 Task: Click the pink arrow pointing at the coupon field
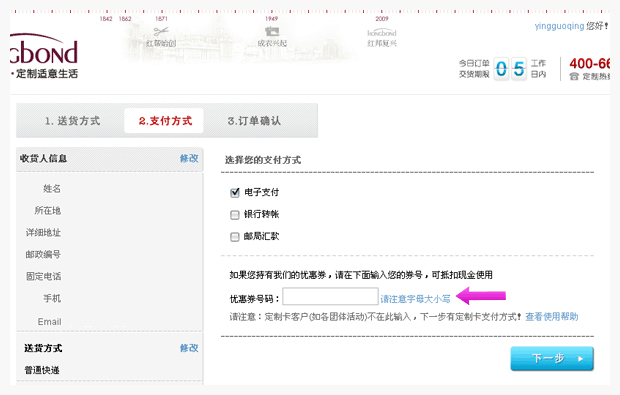(x=481, y=296)
